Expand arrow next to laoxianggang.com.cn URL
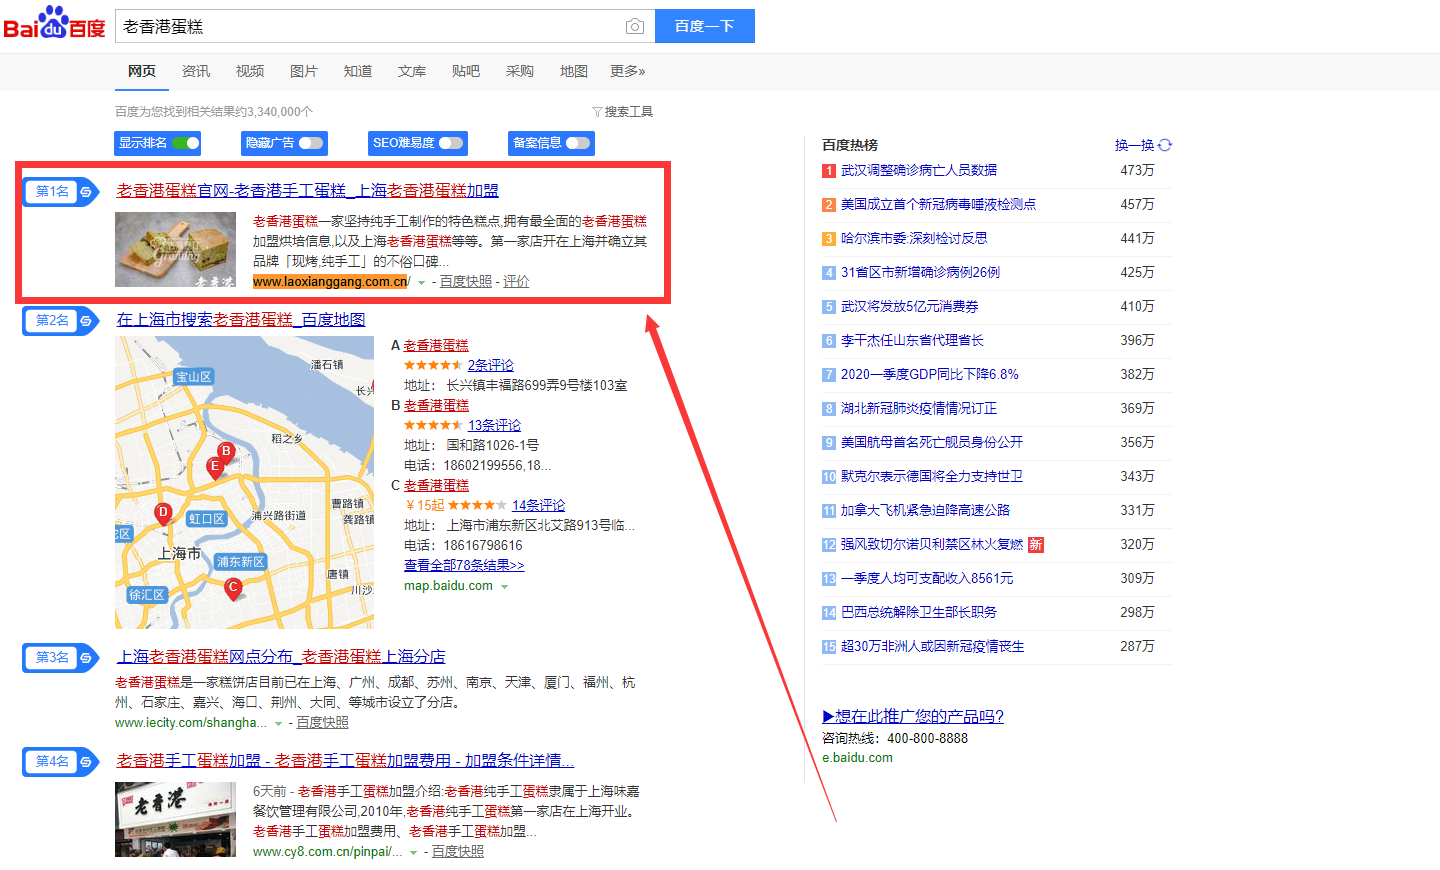Viewport: 1440px width, 870px height. click(421, 283)
